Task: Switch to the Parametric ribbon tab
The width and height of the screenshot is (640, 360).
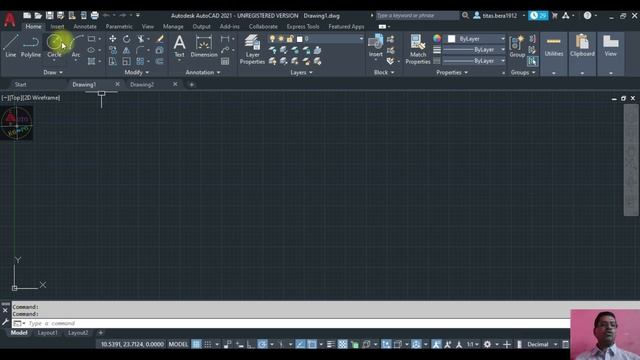Action: [119, 27]
